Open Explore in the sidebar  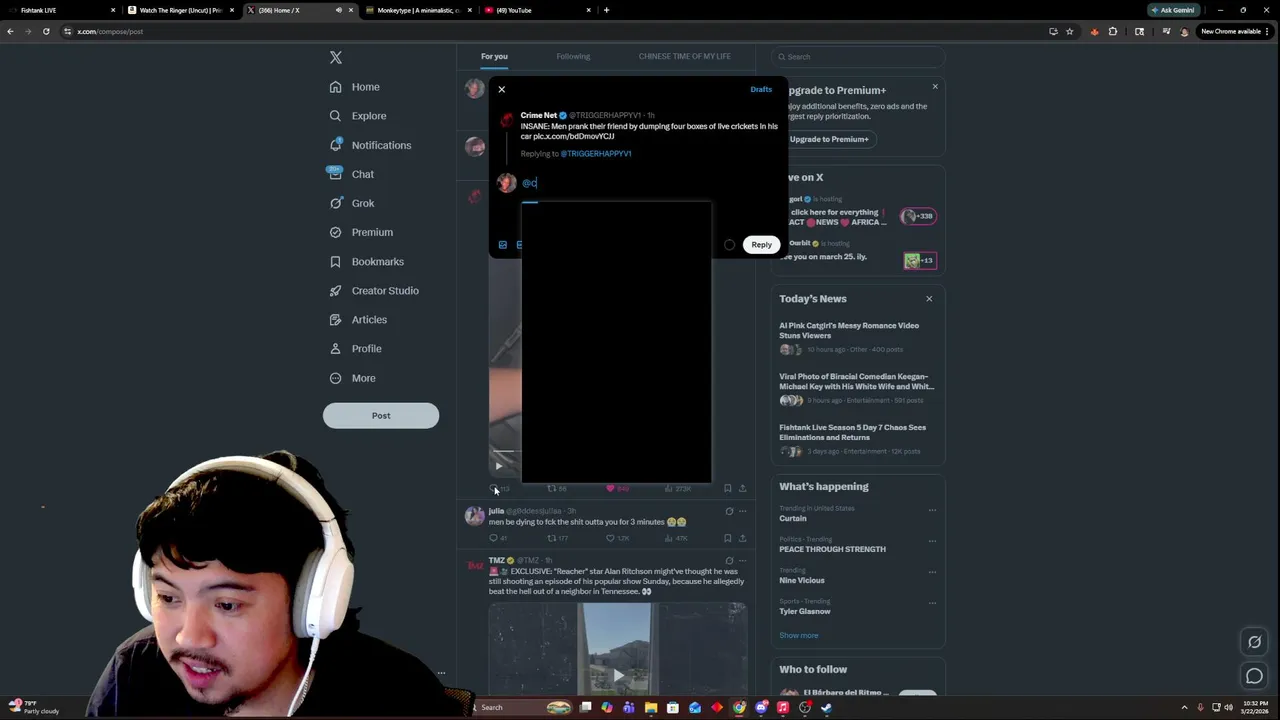[358, 116]
